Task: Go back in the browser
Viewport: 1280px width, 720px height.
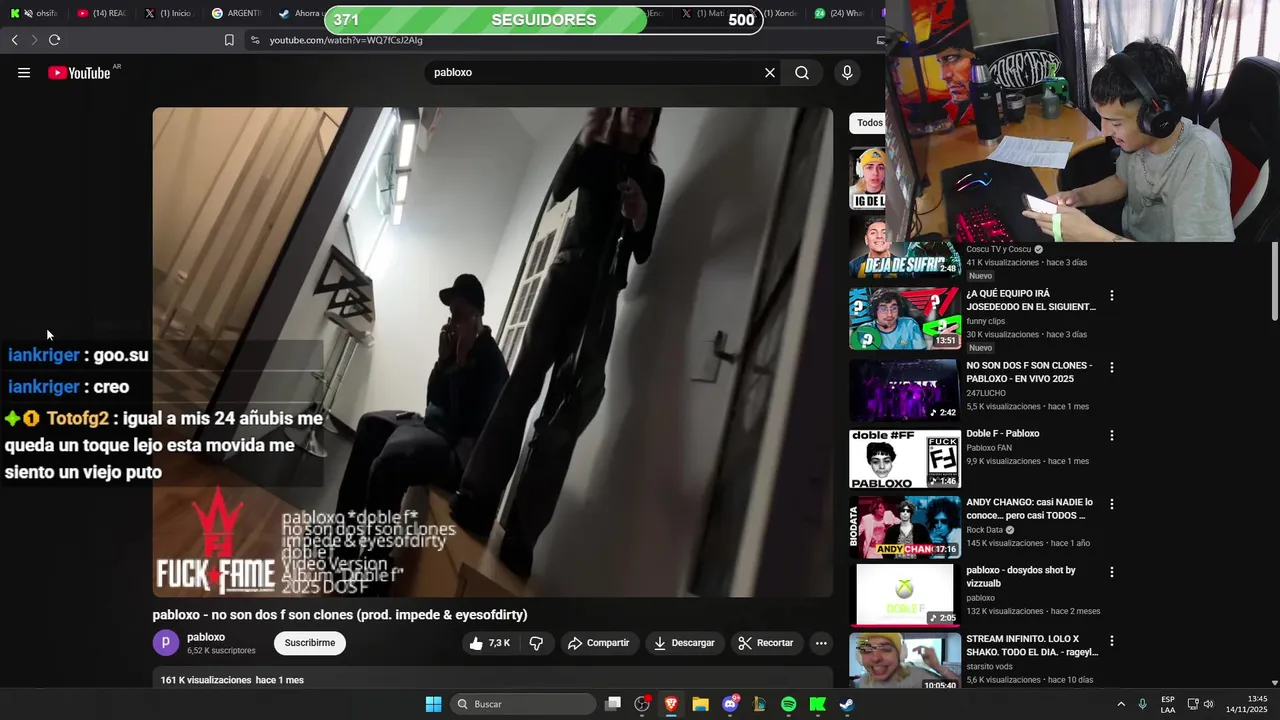Action: click(x=14, y=40)
